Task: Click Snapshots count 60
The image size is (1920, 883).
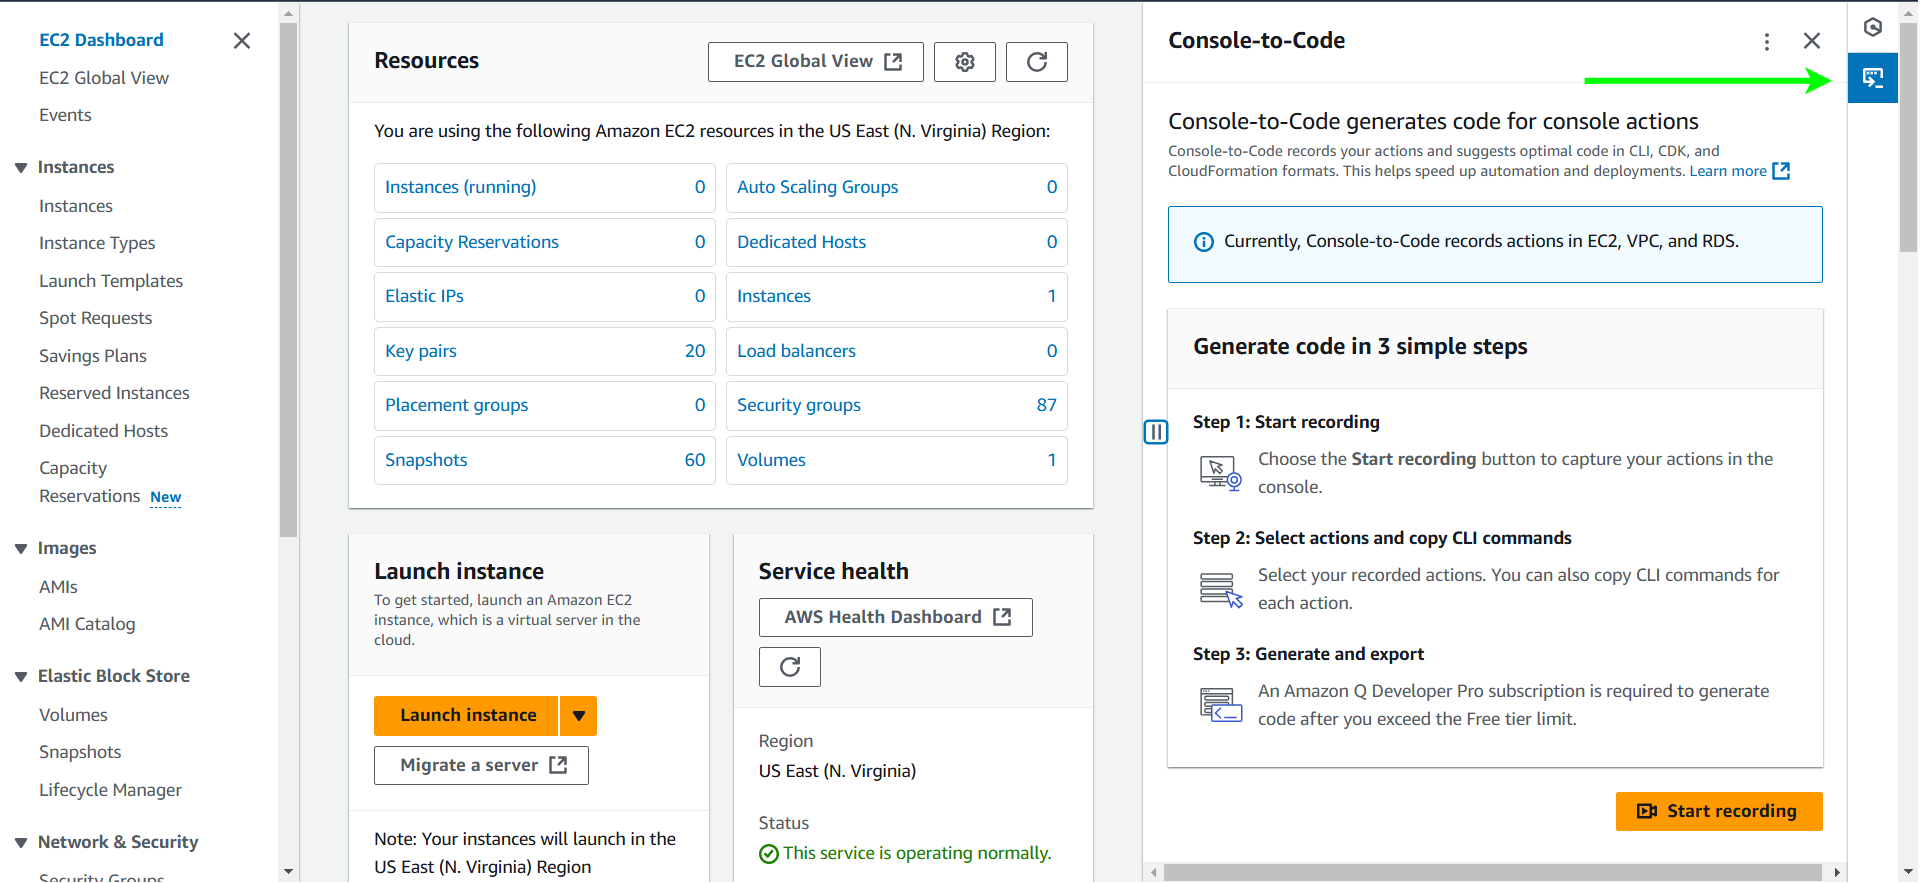Action: 695,460
